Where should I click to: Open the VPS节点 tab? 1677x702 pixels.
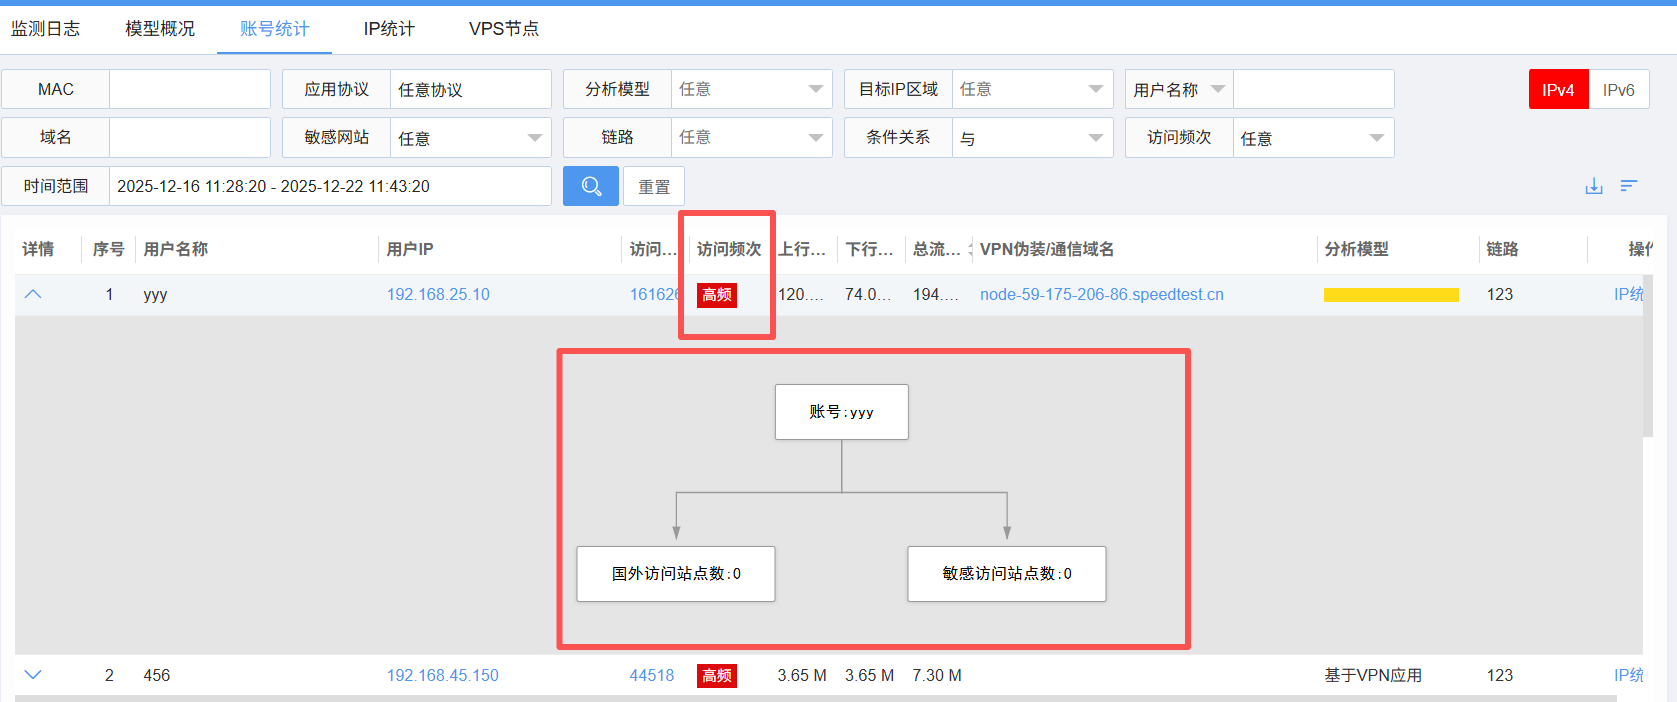[503, 29]
